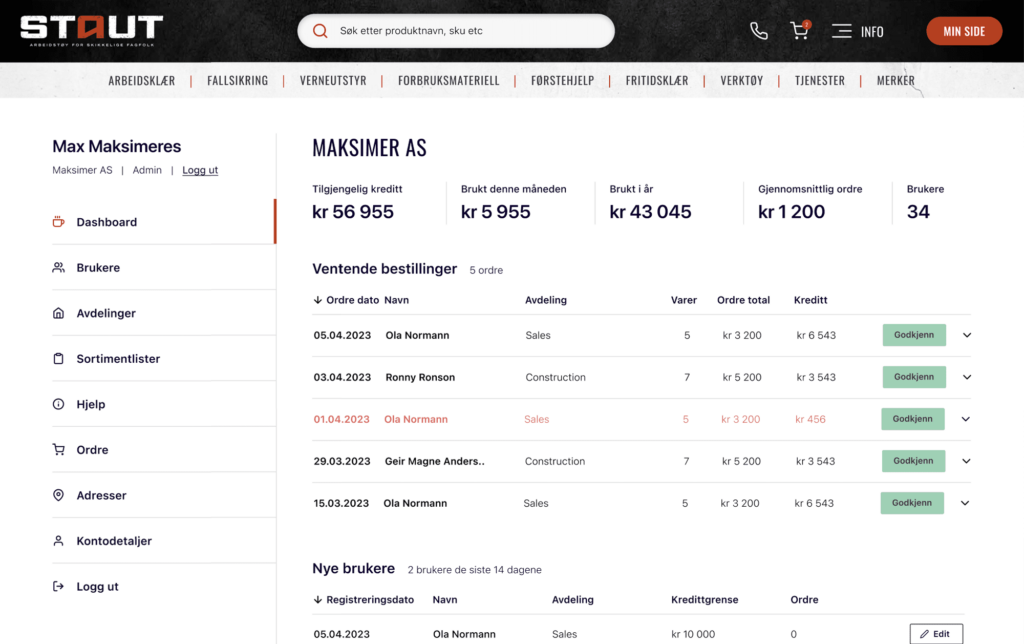Expand Ronny Ronson order details chevron
This screenshot has height=644, width=1024.
[966, 377]
